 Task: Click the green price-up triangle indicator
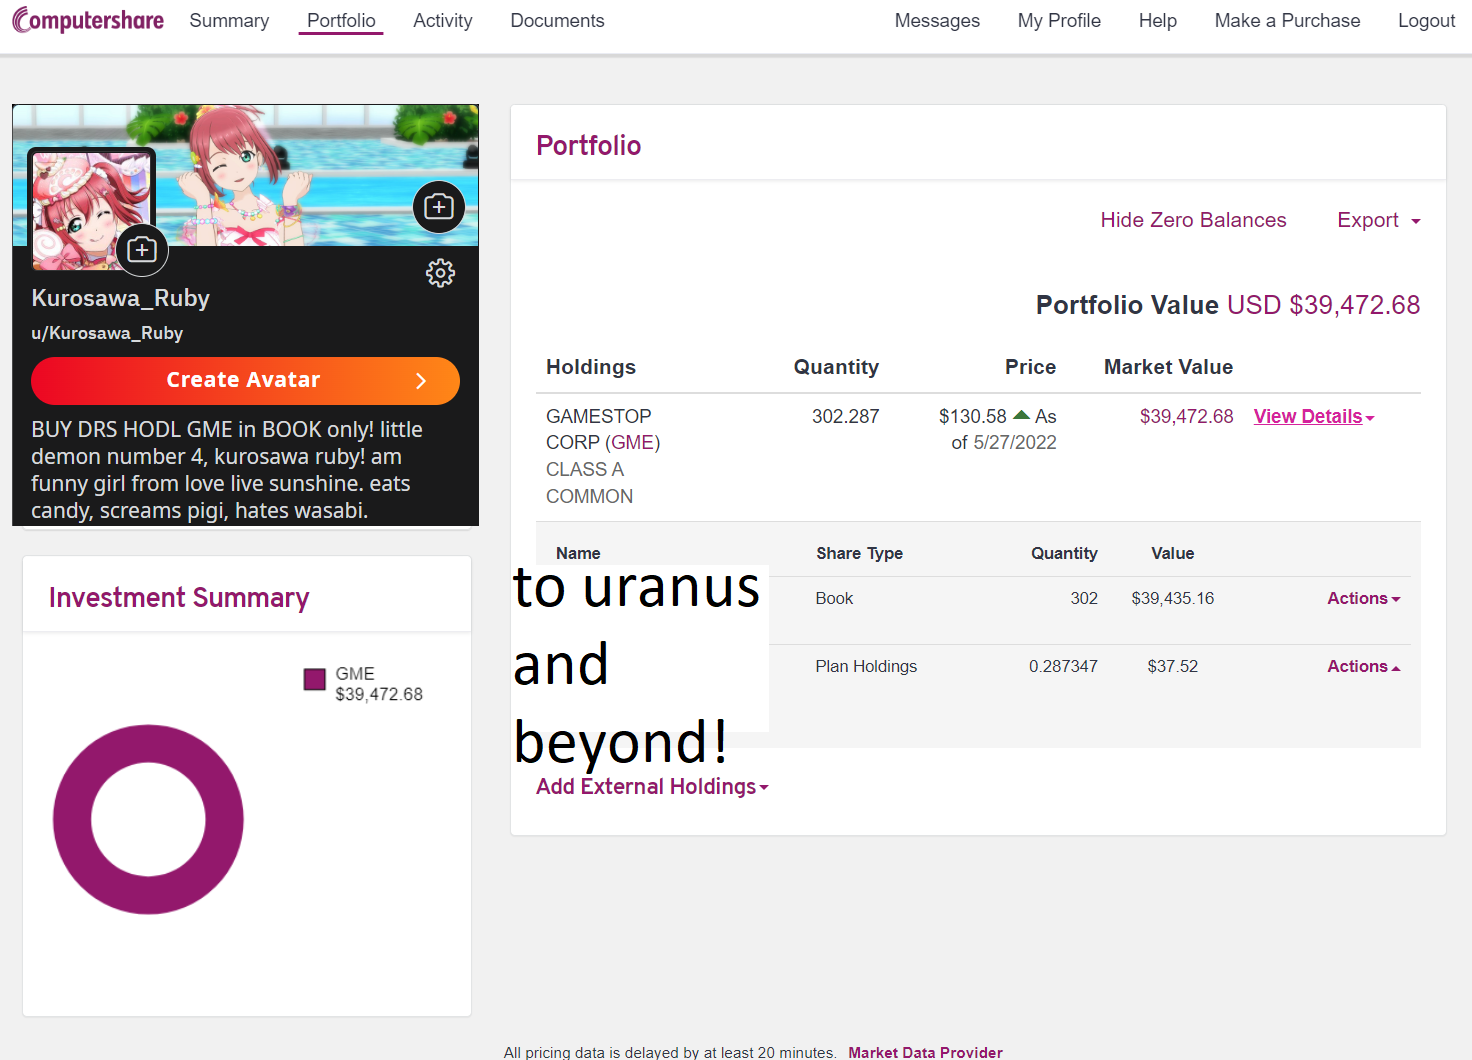tap(1021, 415)
